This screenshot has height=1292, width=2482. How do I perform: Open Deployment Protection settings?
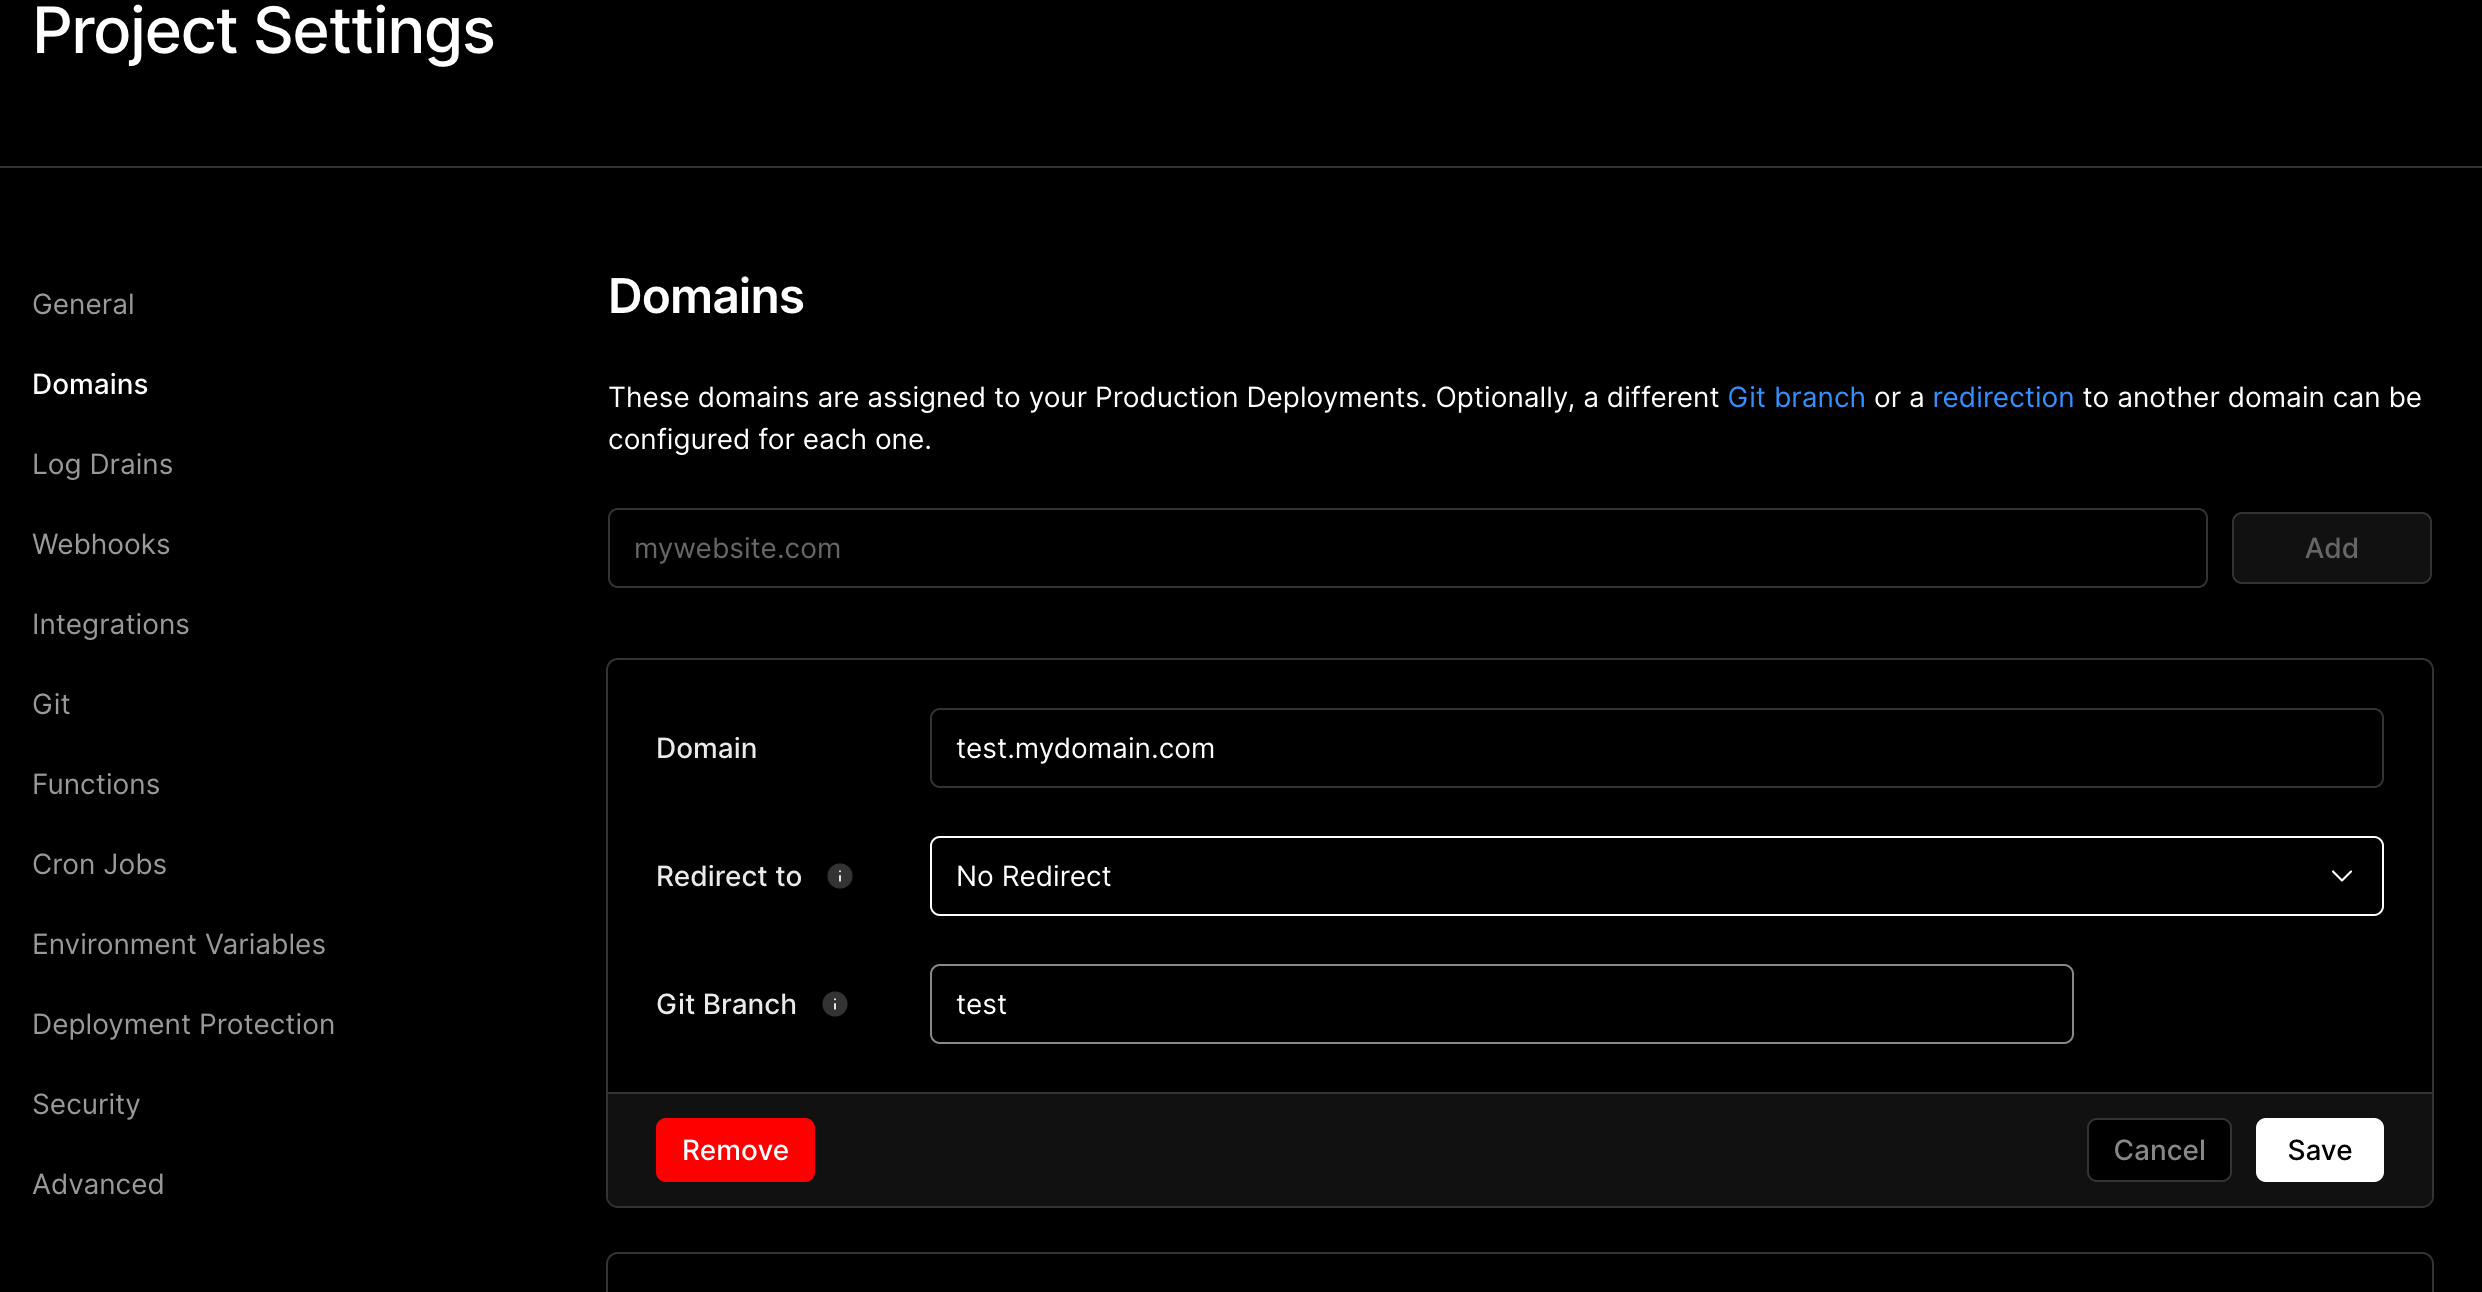click(183, 1023)
